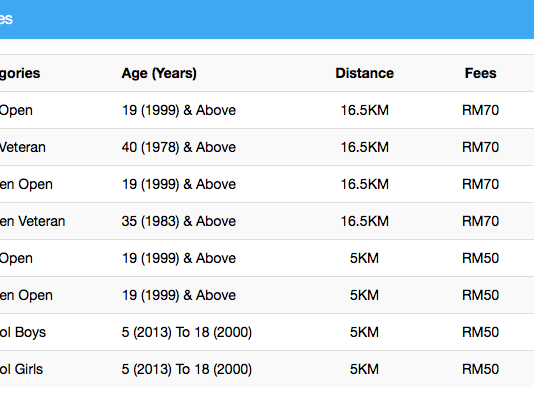Click 16.5KM distance in Women Veteran row

click(x=364, y=221)
